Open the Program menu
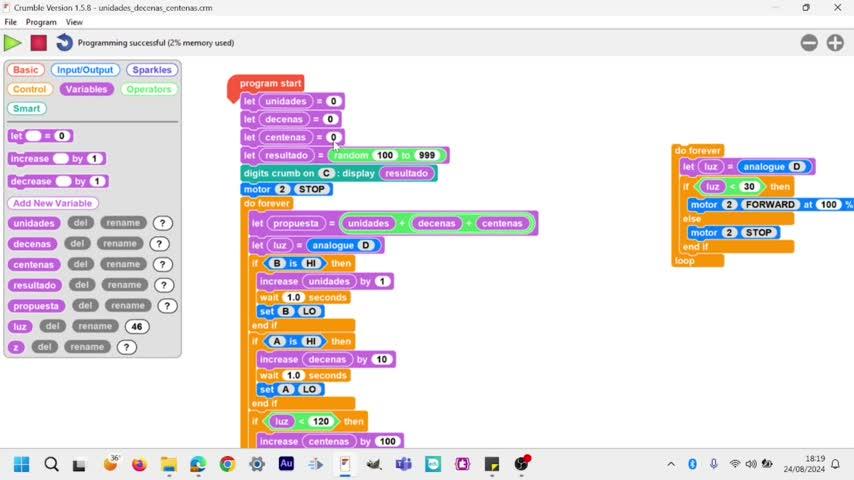 pos(41,22)
